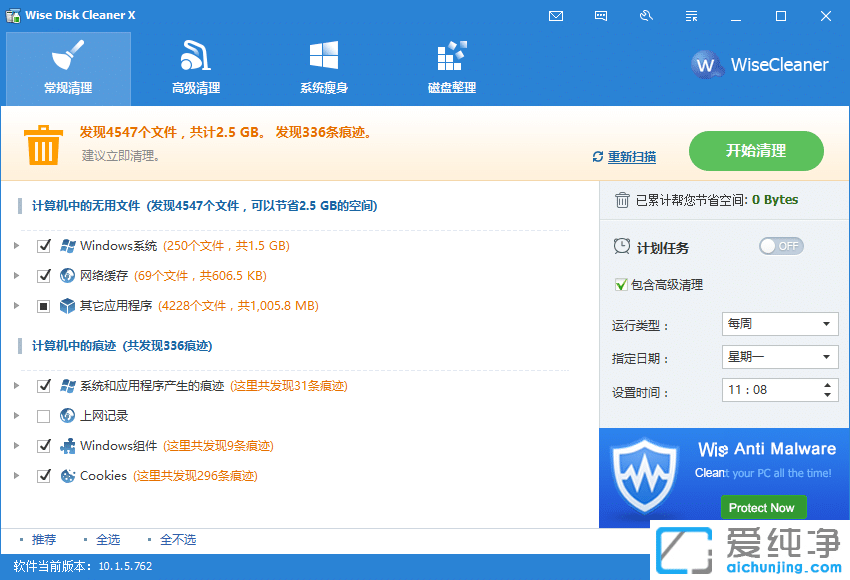Click the 推荐 selection link
Screen dimensions: 850x580
[44, 540]
